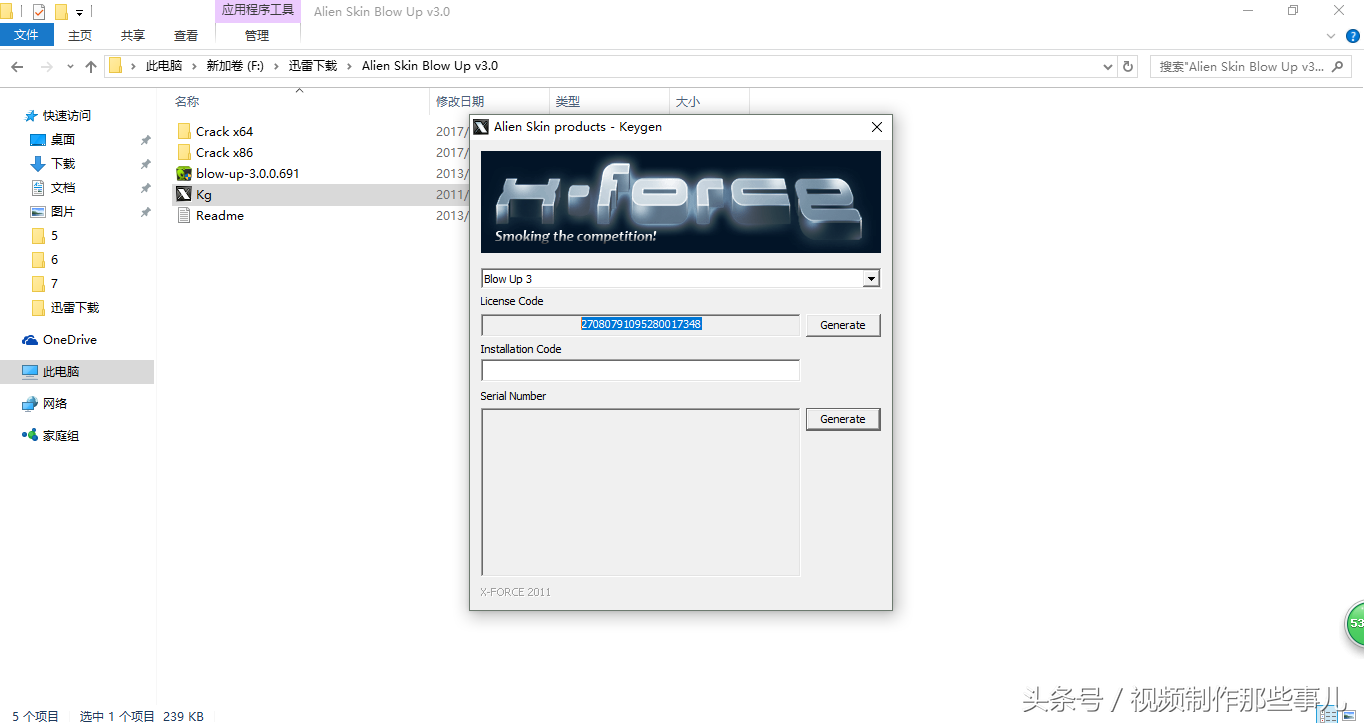Image resolution: width=1364 pixels, height=723 pixels.
Task: Open folder 5 in quick access
Action: click(54, 235)
